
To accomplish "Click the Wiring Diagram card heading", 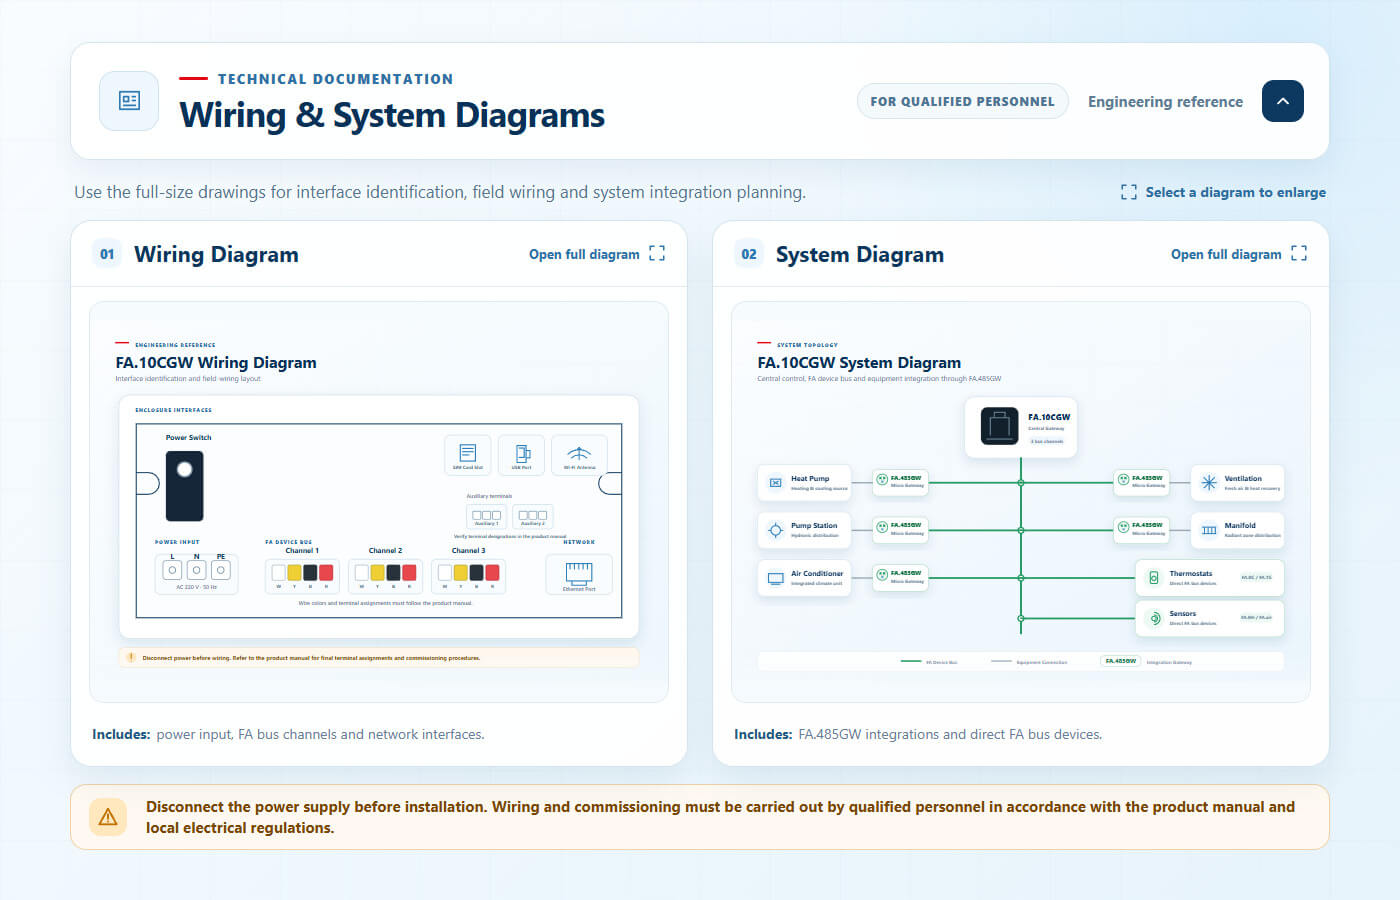I will 216,254.
